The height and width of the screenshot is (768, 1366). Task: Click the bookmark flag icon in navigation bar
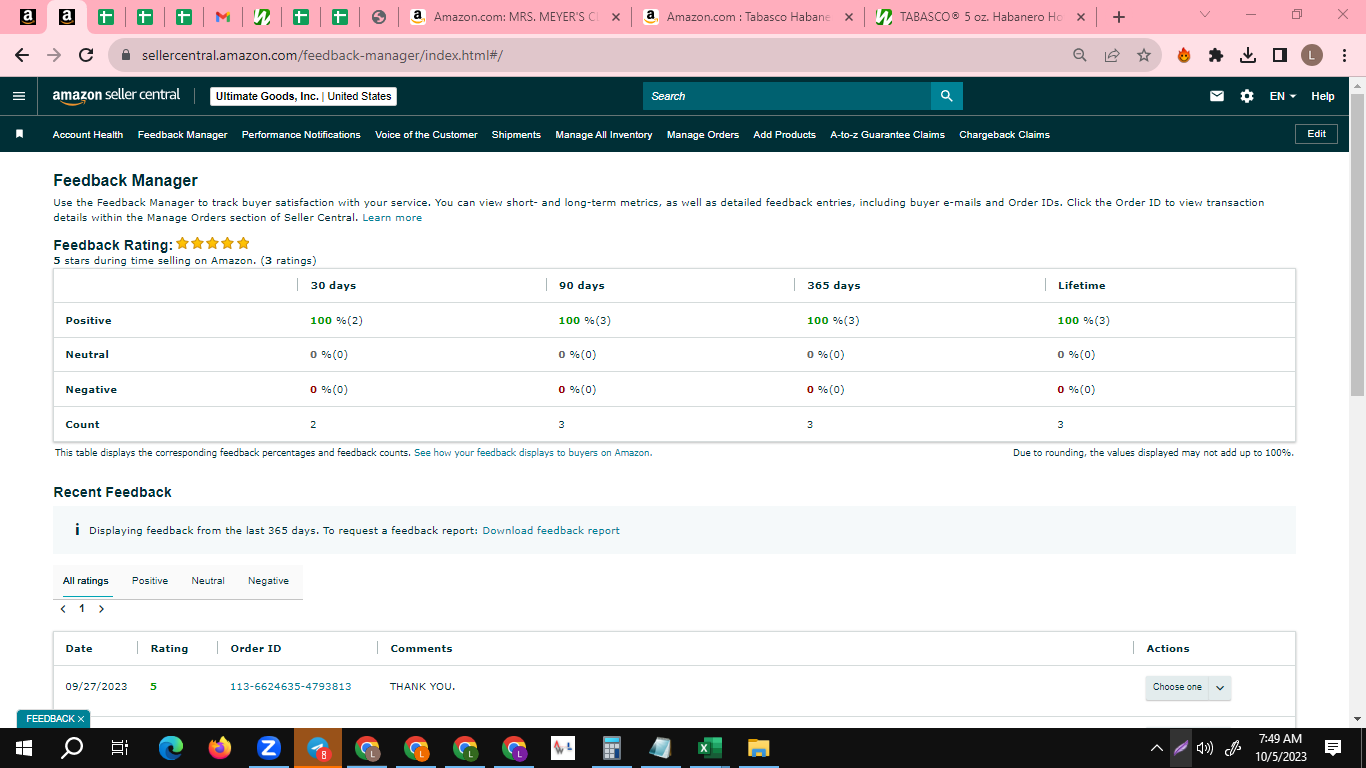point(19,134)
